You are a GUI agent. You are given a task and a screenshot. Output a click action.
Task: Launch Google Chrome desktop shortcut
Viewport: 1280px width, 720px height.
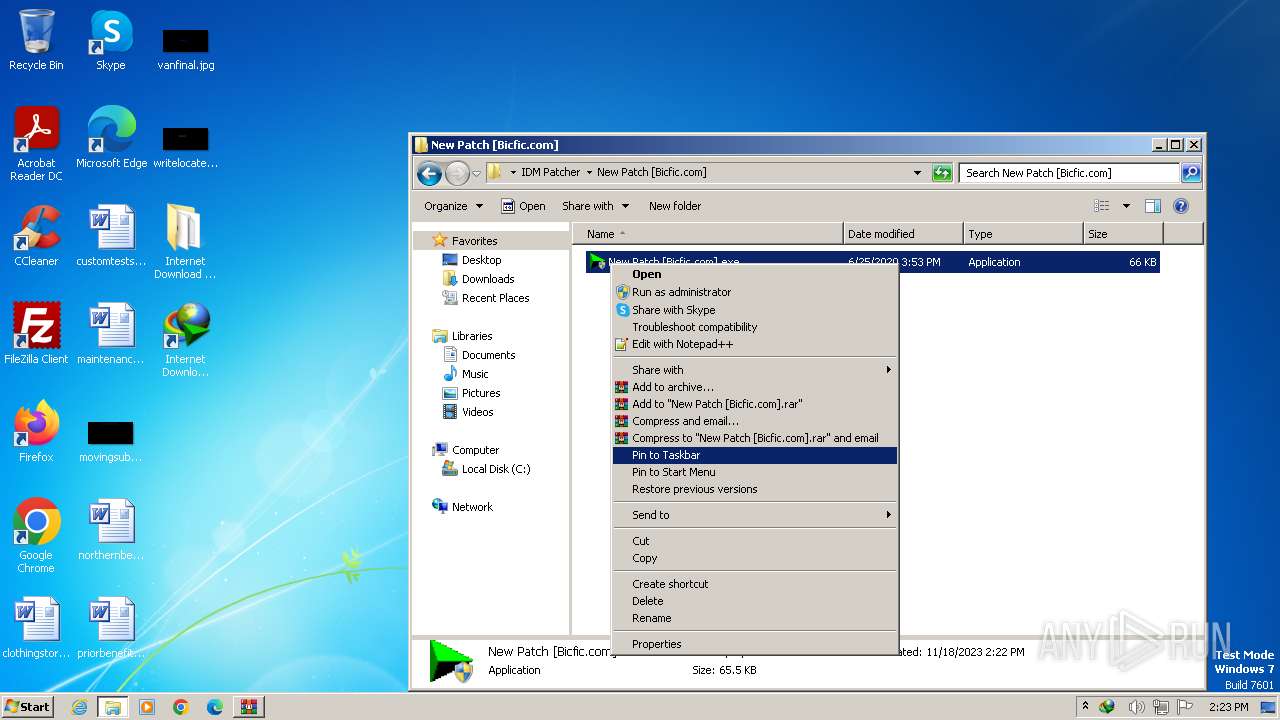(x=36, y=536)
